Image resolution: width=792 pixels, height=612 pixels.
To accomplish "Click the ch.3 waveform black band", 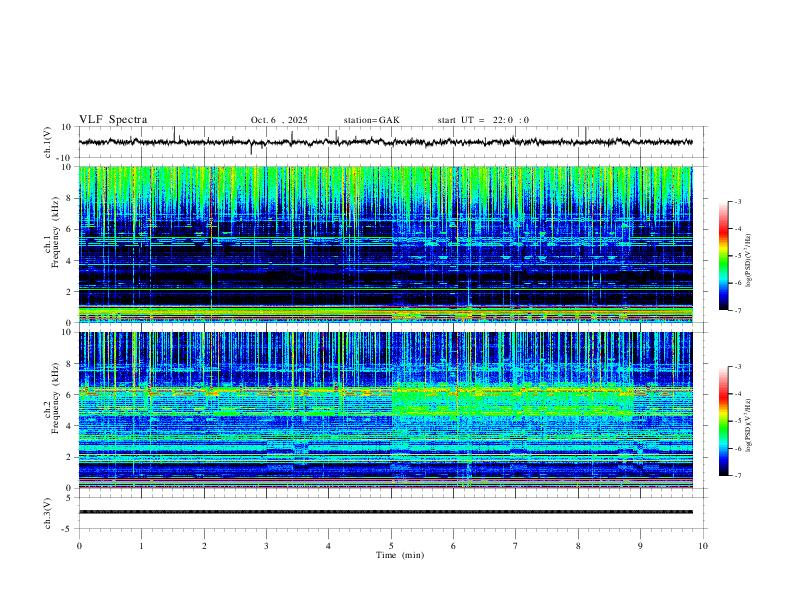I will (x=386, y=512).
